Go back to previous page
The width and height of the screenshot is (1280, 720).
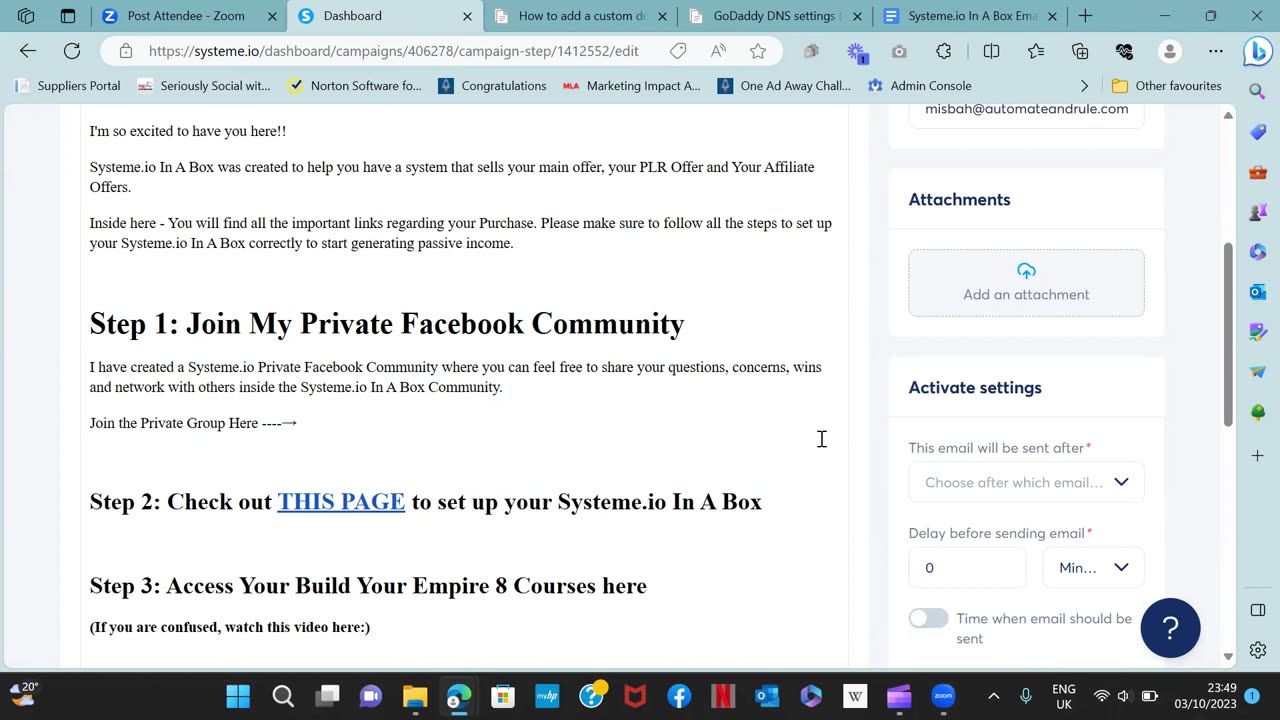coord(28,51)
